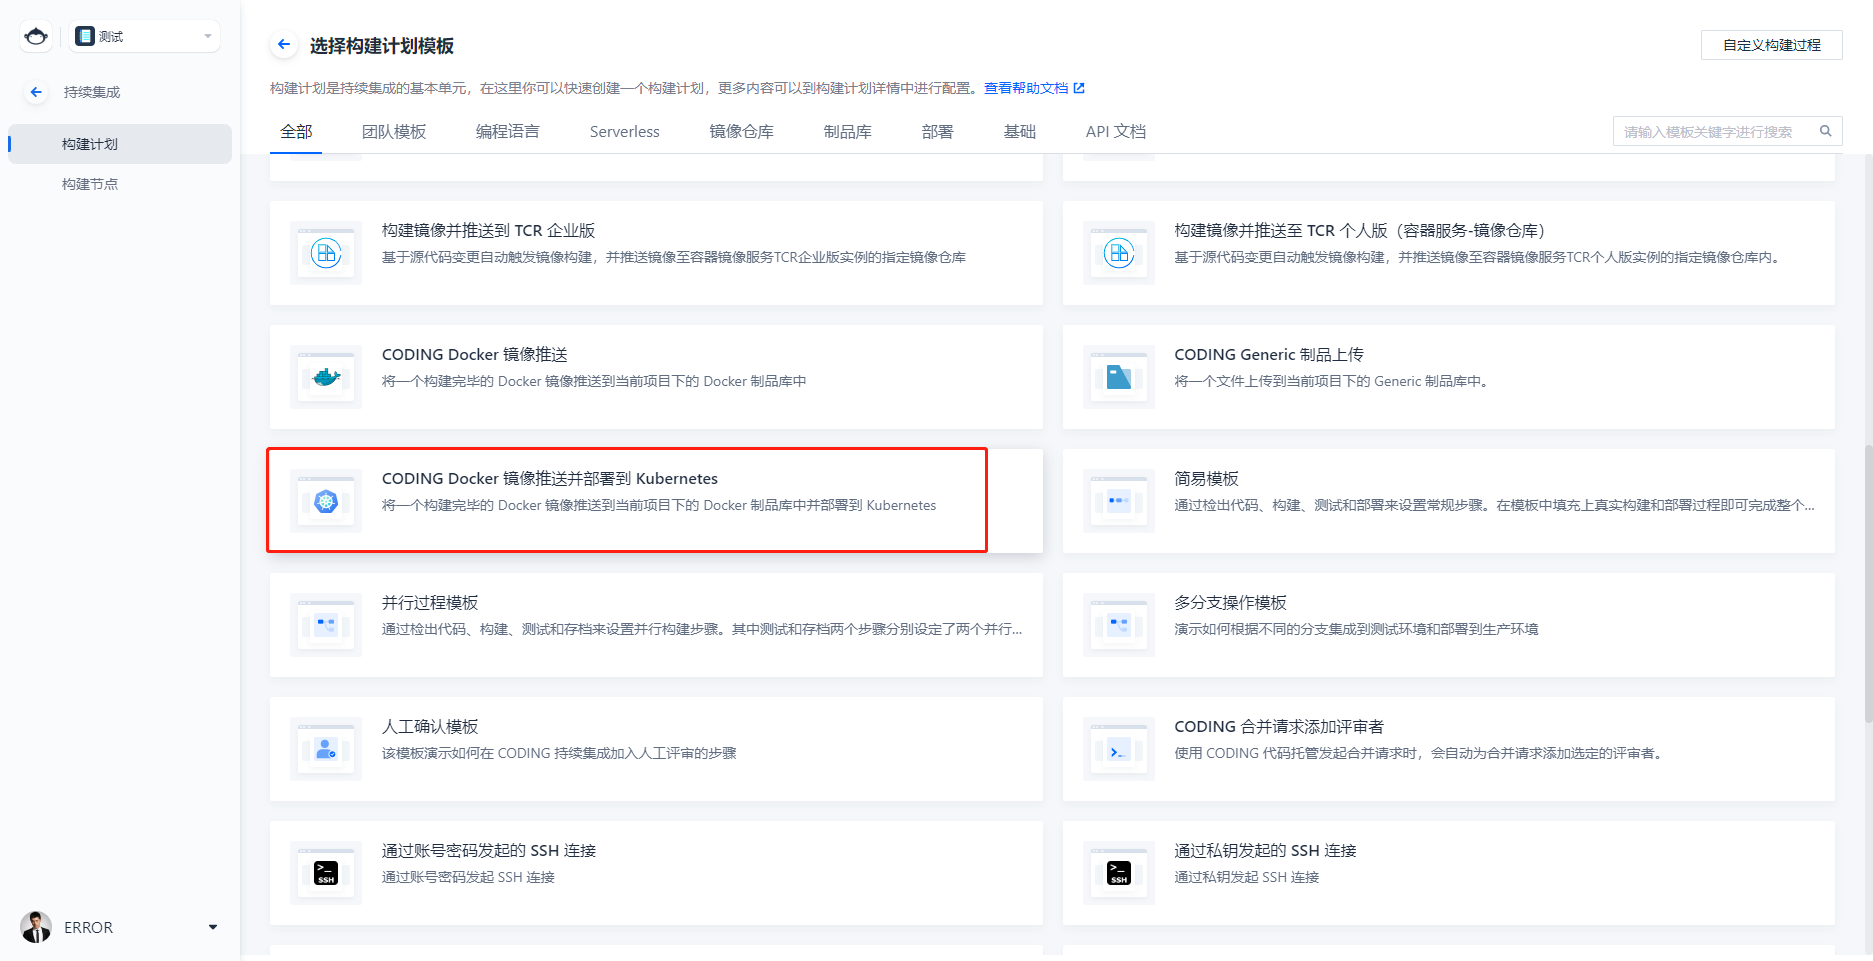Viewport: 1873px width, 961px height.
Task: Click the Docker whale icon for CODING Docker 镜像推送
Action: click(x=326, y=377)
